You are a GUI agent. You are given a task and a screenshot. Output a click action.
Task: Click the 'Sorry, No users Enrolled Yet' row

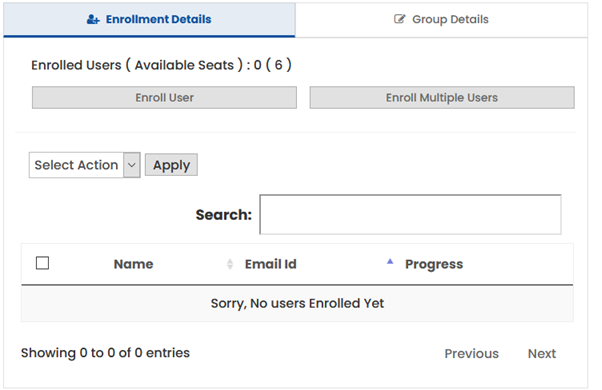coord(297,303)
